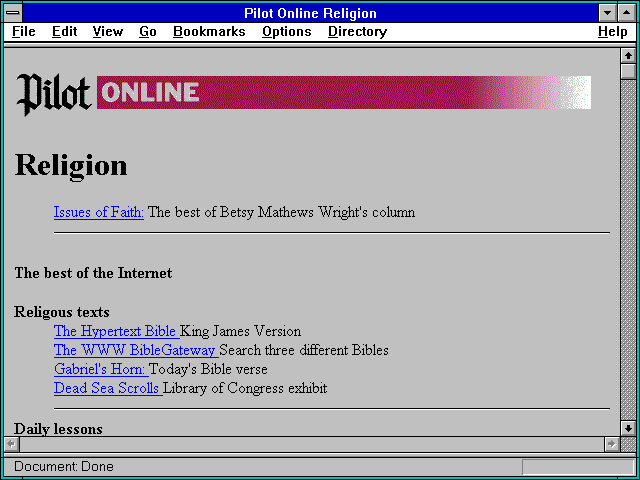Click 'King James Version' description text
The width and height of the screenshot is (640, 480).
[240, 331]
